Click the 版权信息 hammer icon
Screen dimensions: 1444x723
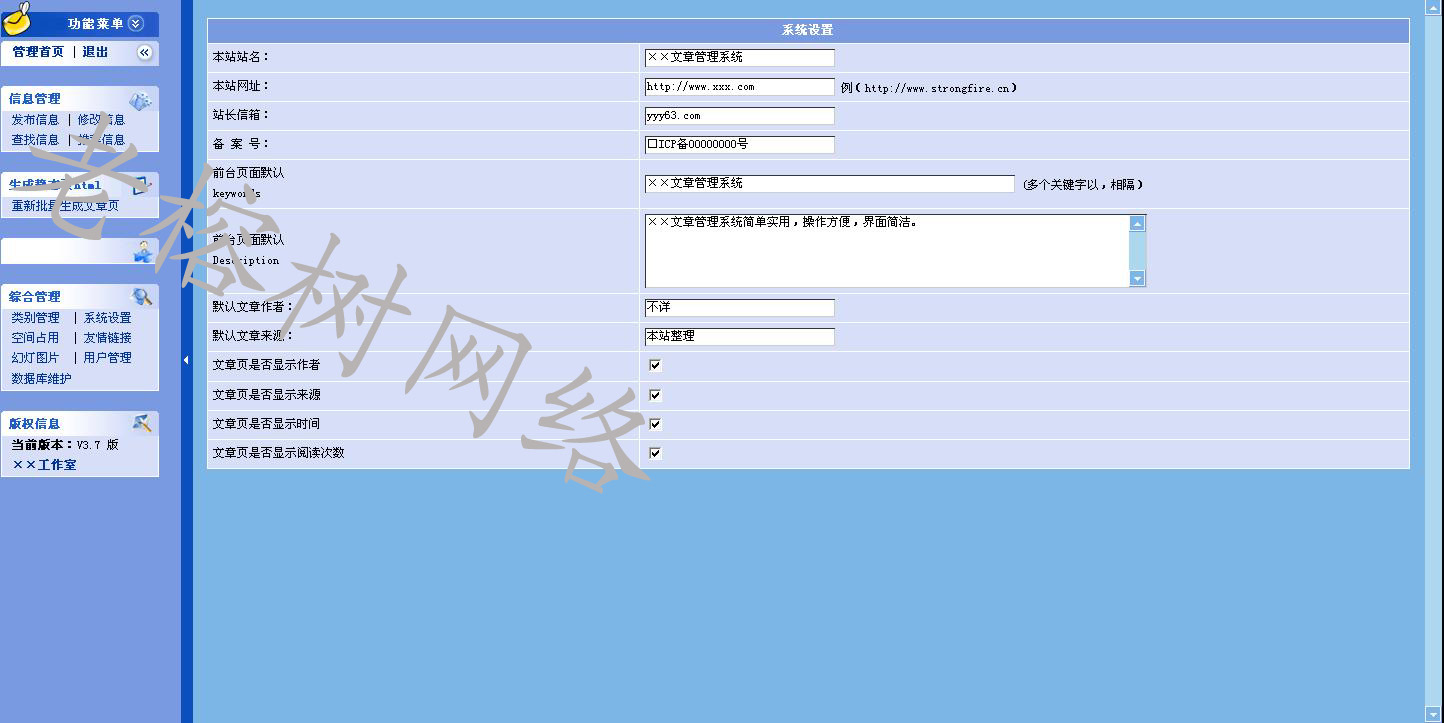(x=142, y=423)
